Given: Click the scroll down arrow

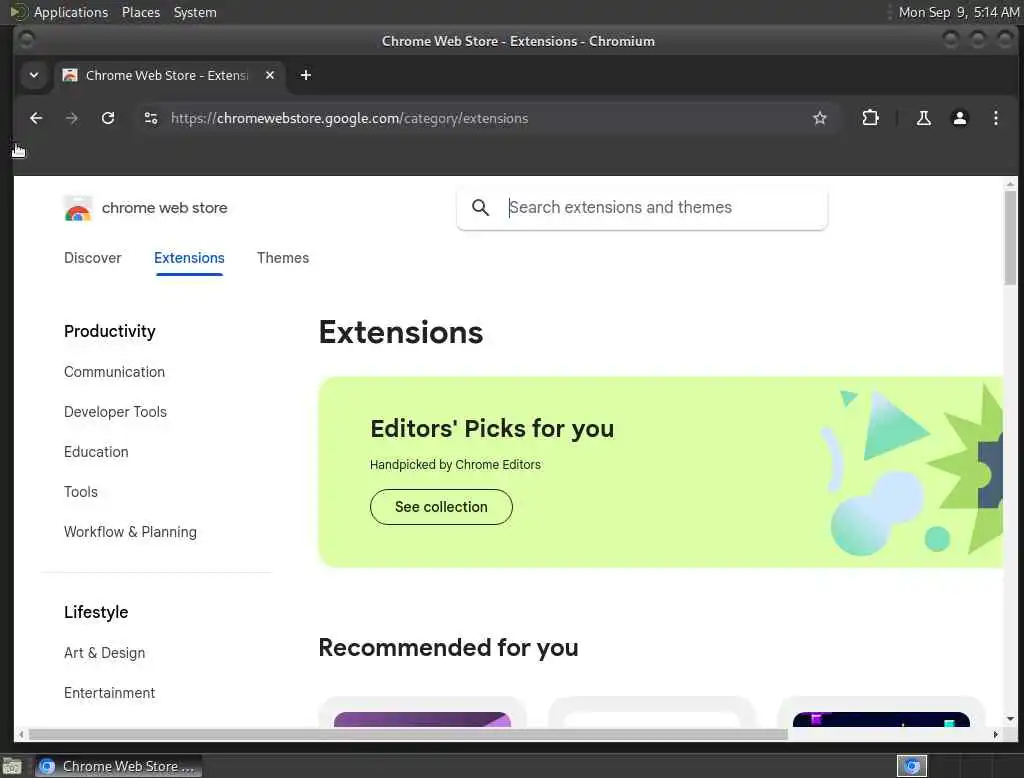Looking at the screenshot, I should pos(1010,719).
